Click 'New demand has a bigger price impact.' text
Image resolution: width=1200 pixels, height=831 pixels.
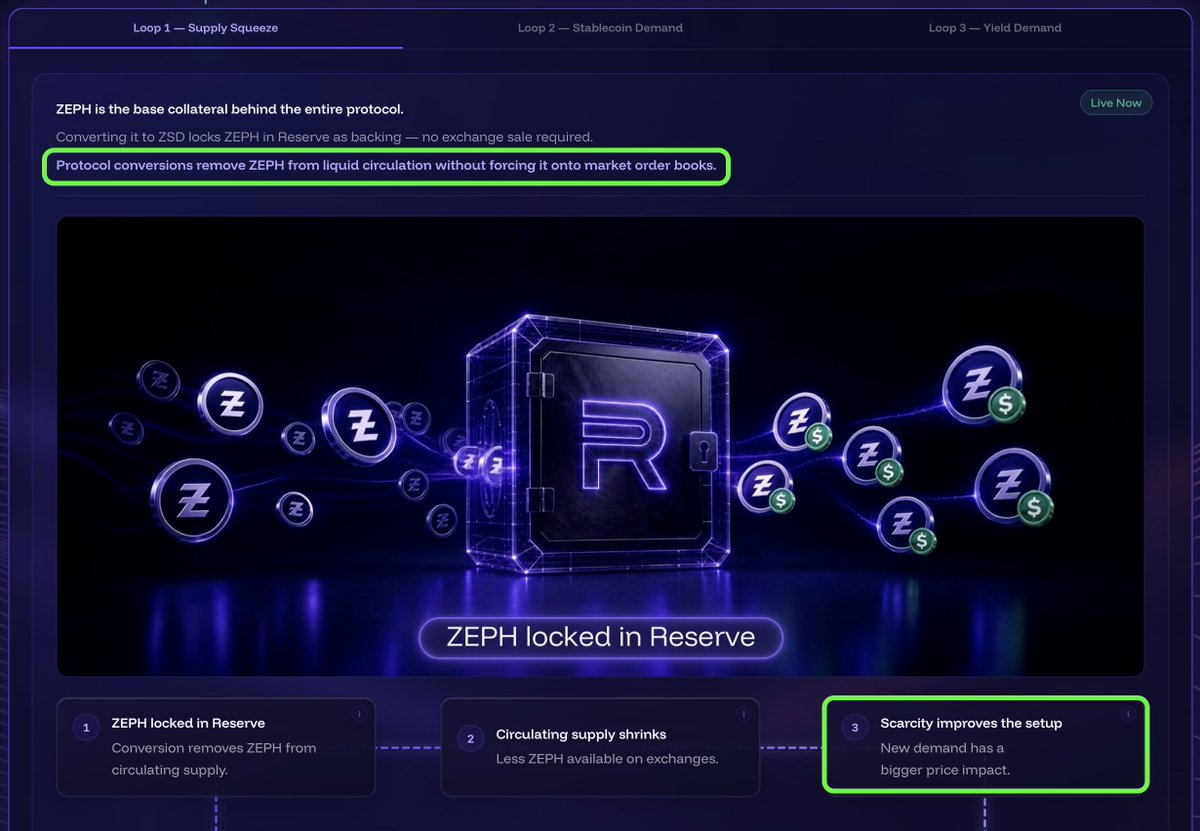945,759
